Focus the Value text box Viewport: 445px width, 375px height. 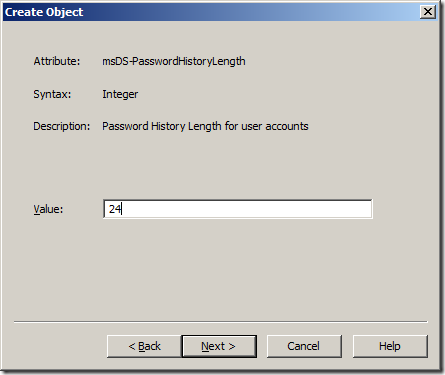[238, 209]
